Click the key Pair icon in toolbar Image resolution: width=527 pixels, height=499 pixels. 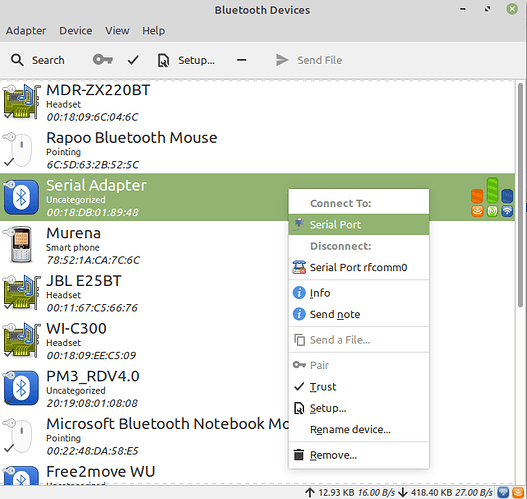pyautogui.click(x=103, y=60)
